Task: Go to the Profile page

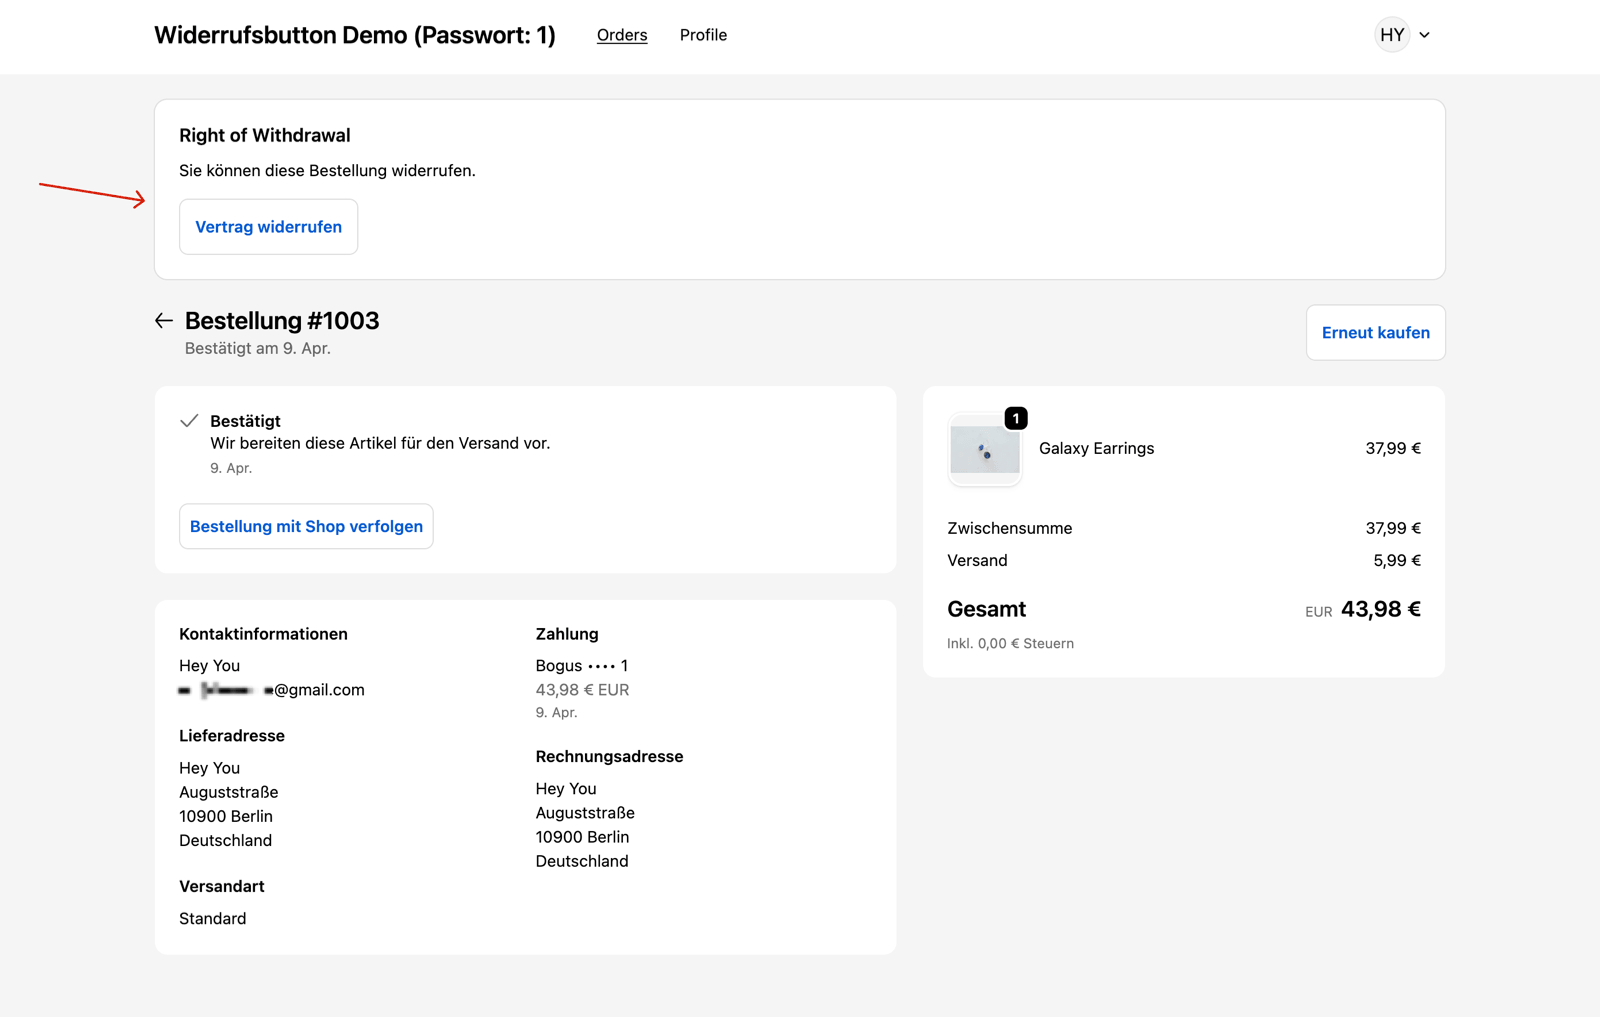Action: click(703, 35)
